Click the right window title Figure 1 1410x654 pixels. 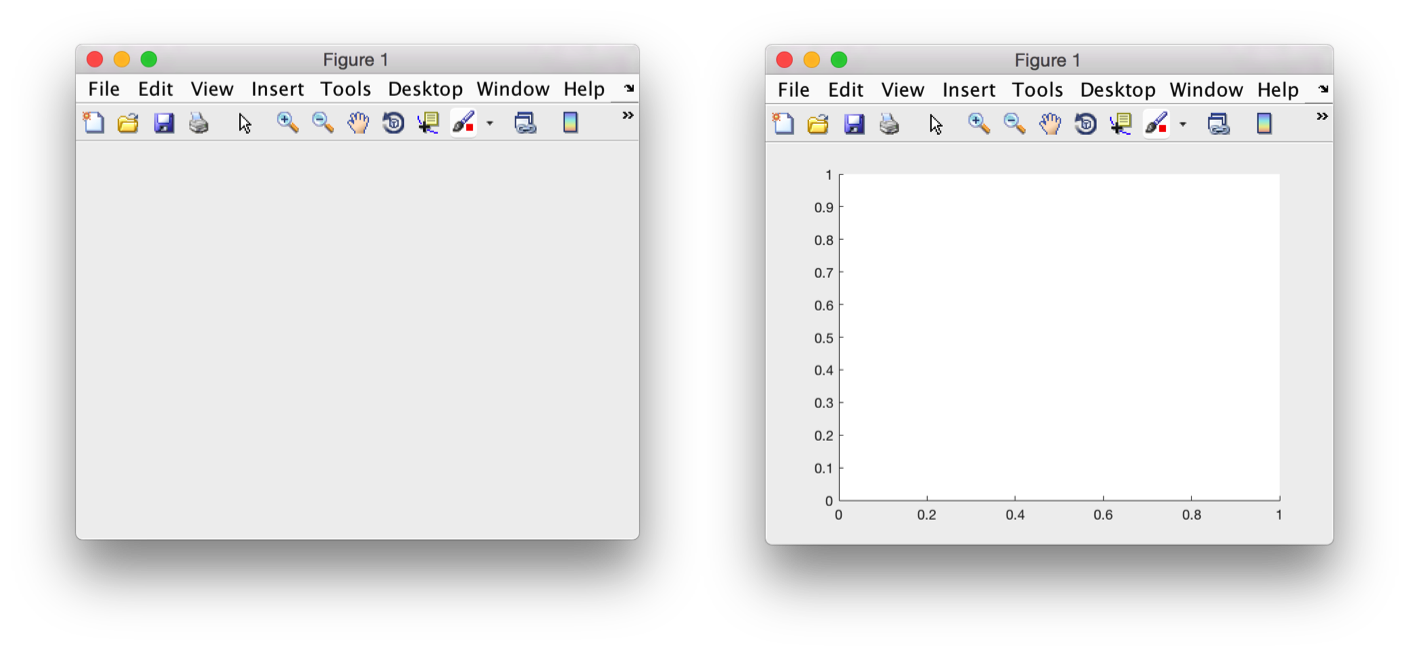(1048, 60)
